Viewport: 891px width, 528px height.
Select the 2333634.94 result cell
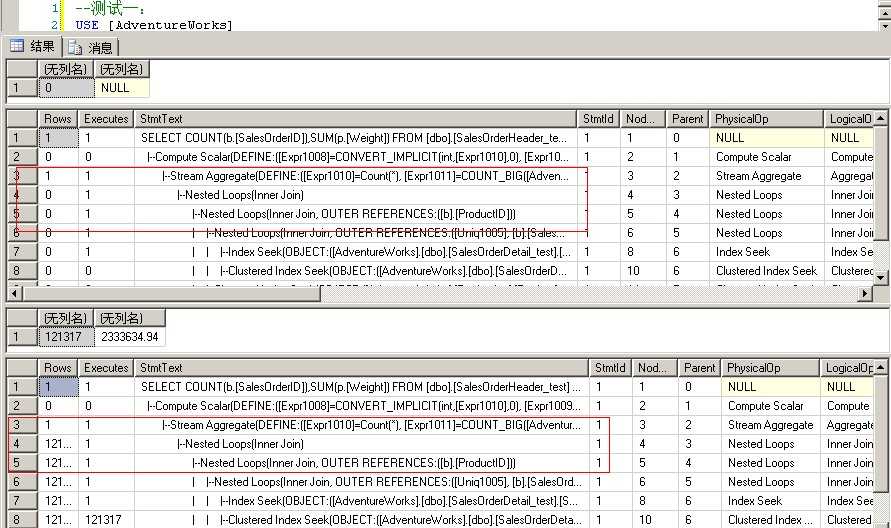click(130, 337)
